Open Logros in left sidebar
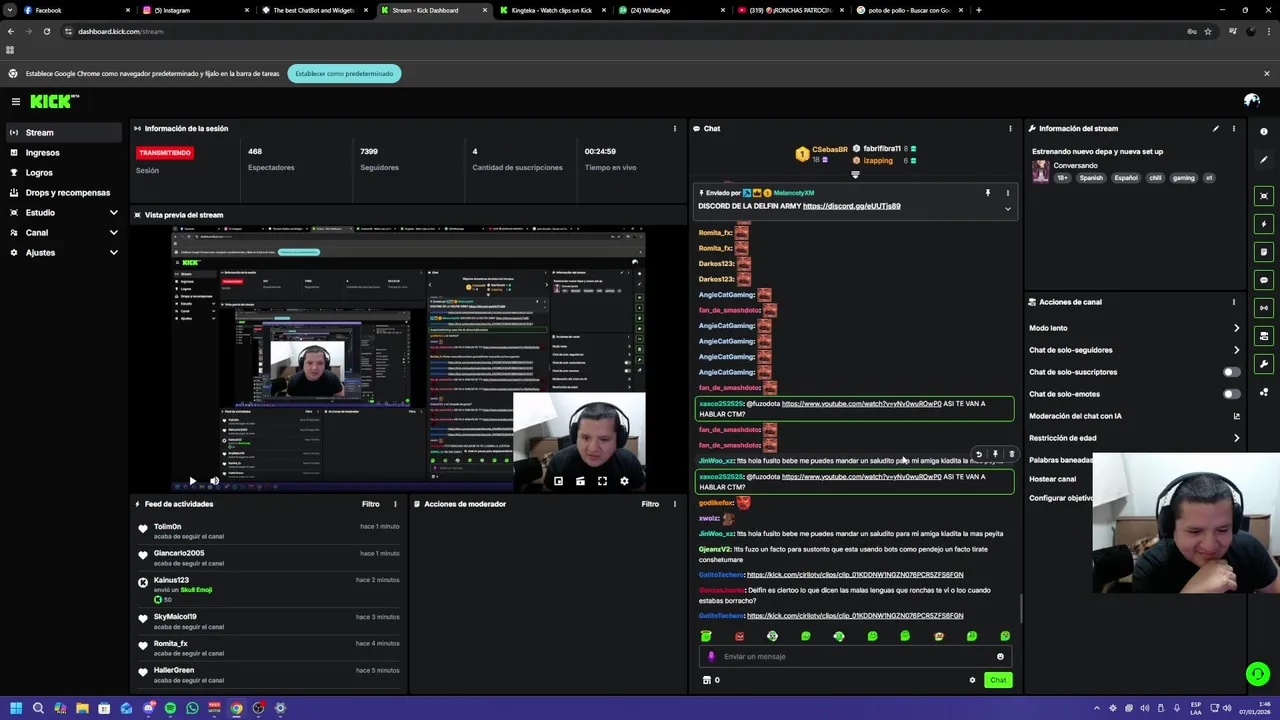Viewport: 1280px width, 720px height. [x=64, y=172]
